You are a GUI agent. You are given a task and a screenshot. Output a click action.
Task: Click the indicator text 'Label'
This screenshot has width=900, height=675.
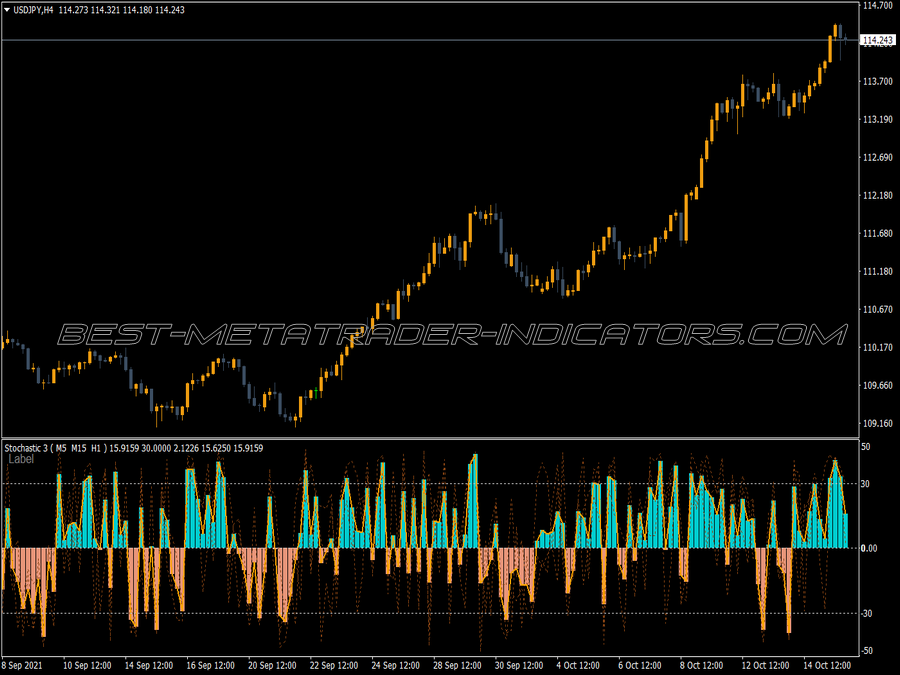(x=21, y=459)
